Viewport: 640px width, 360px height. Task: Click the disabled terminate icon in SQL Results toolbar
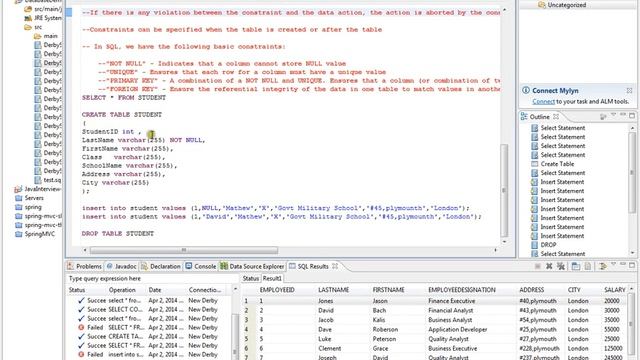(538, 266)
